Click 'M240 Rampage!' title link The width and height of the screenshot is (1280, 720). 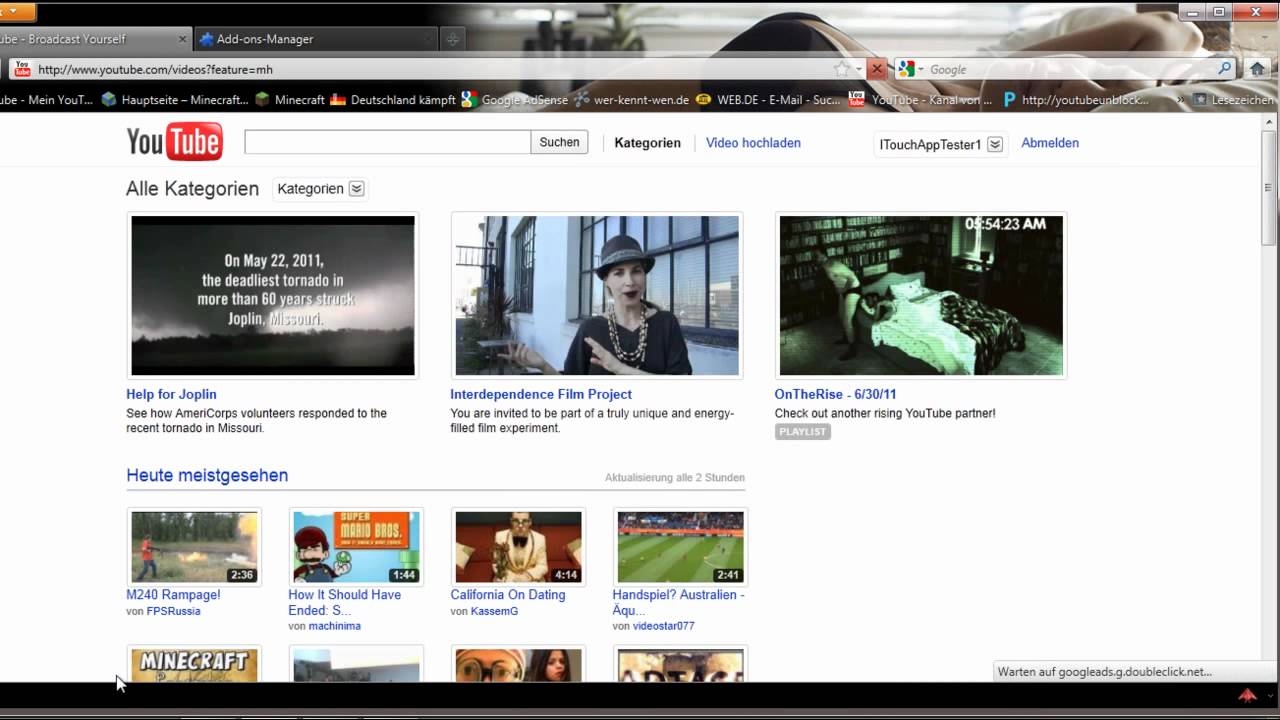(x=173, y=594)
